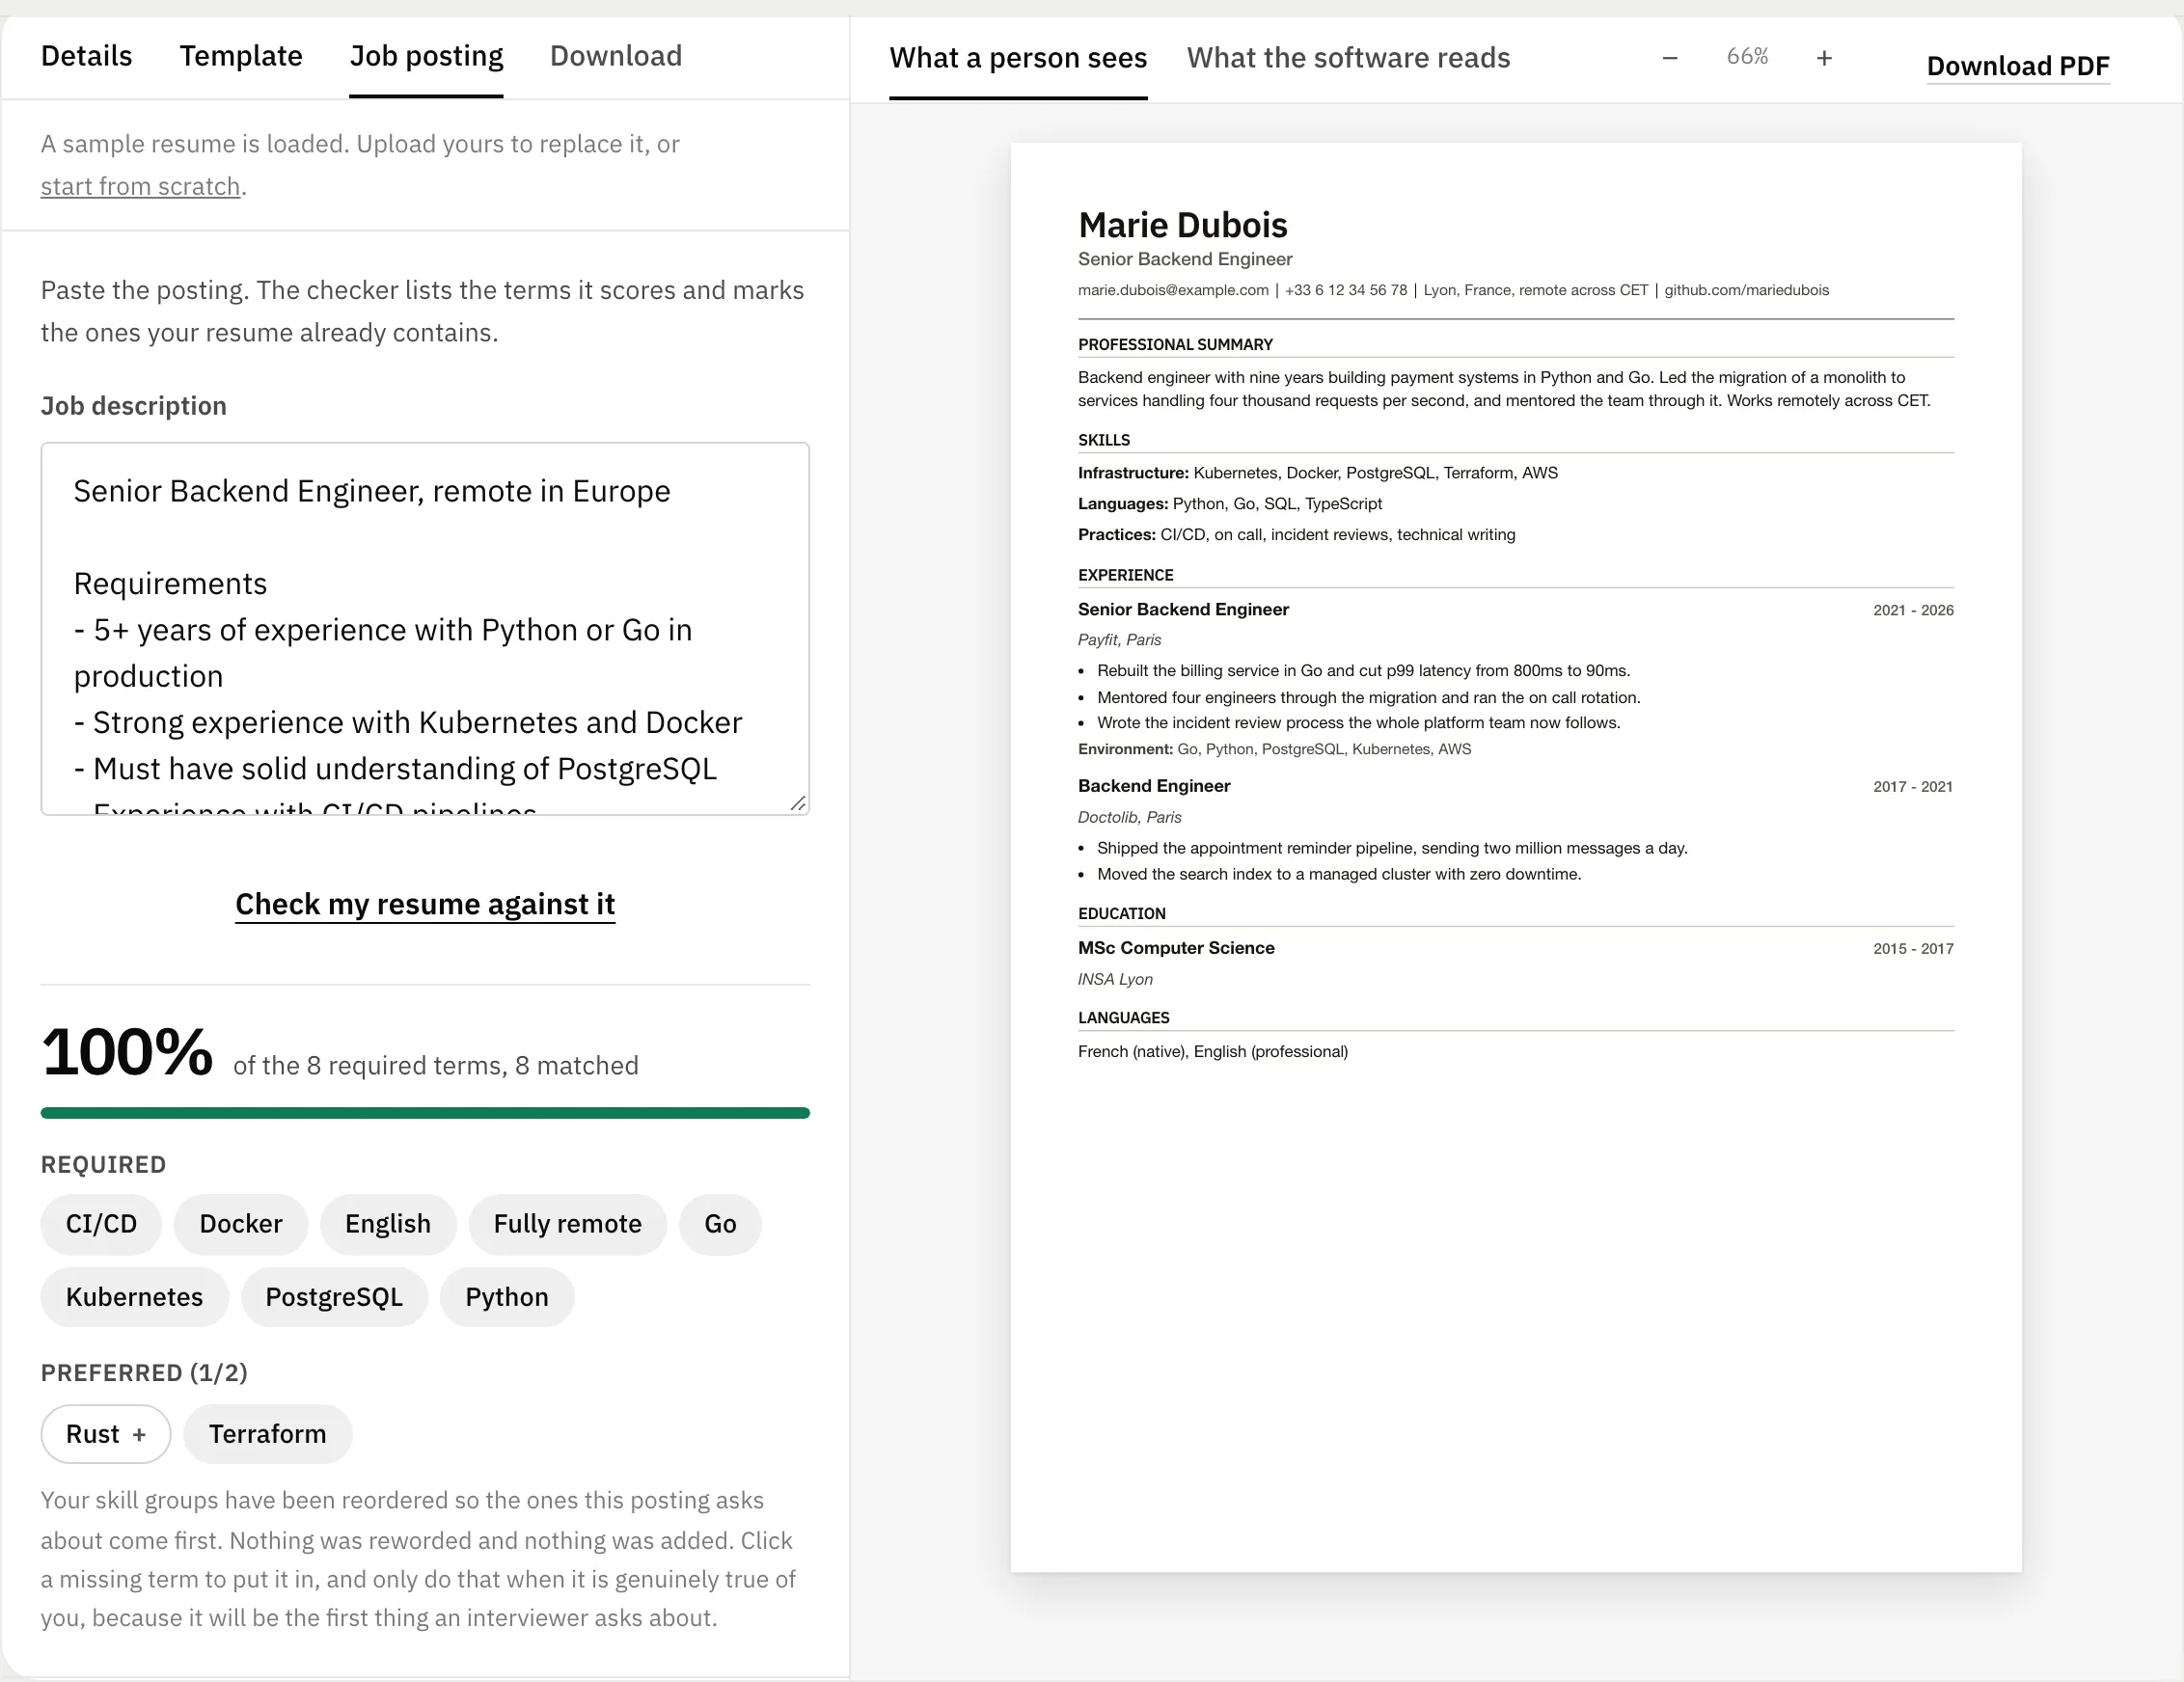The width and height of the screenshot is (2184, 1682).
Task: Click the Python required chip
Action: [507, 1297]
